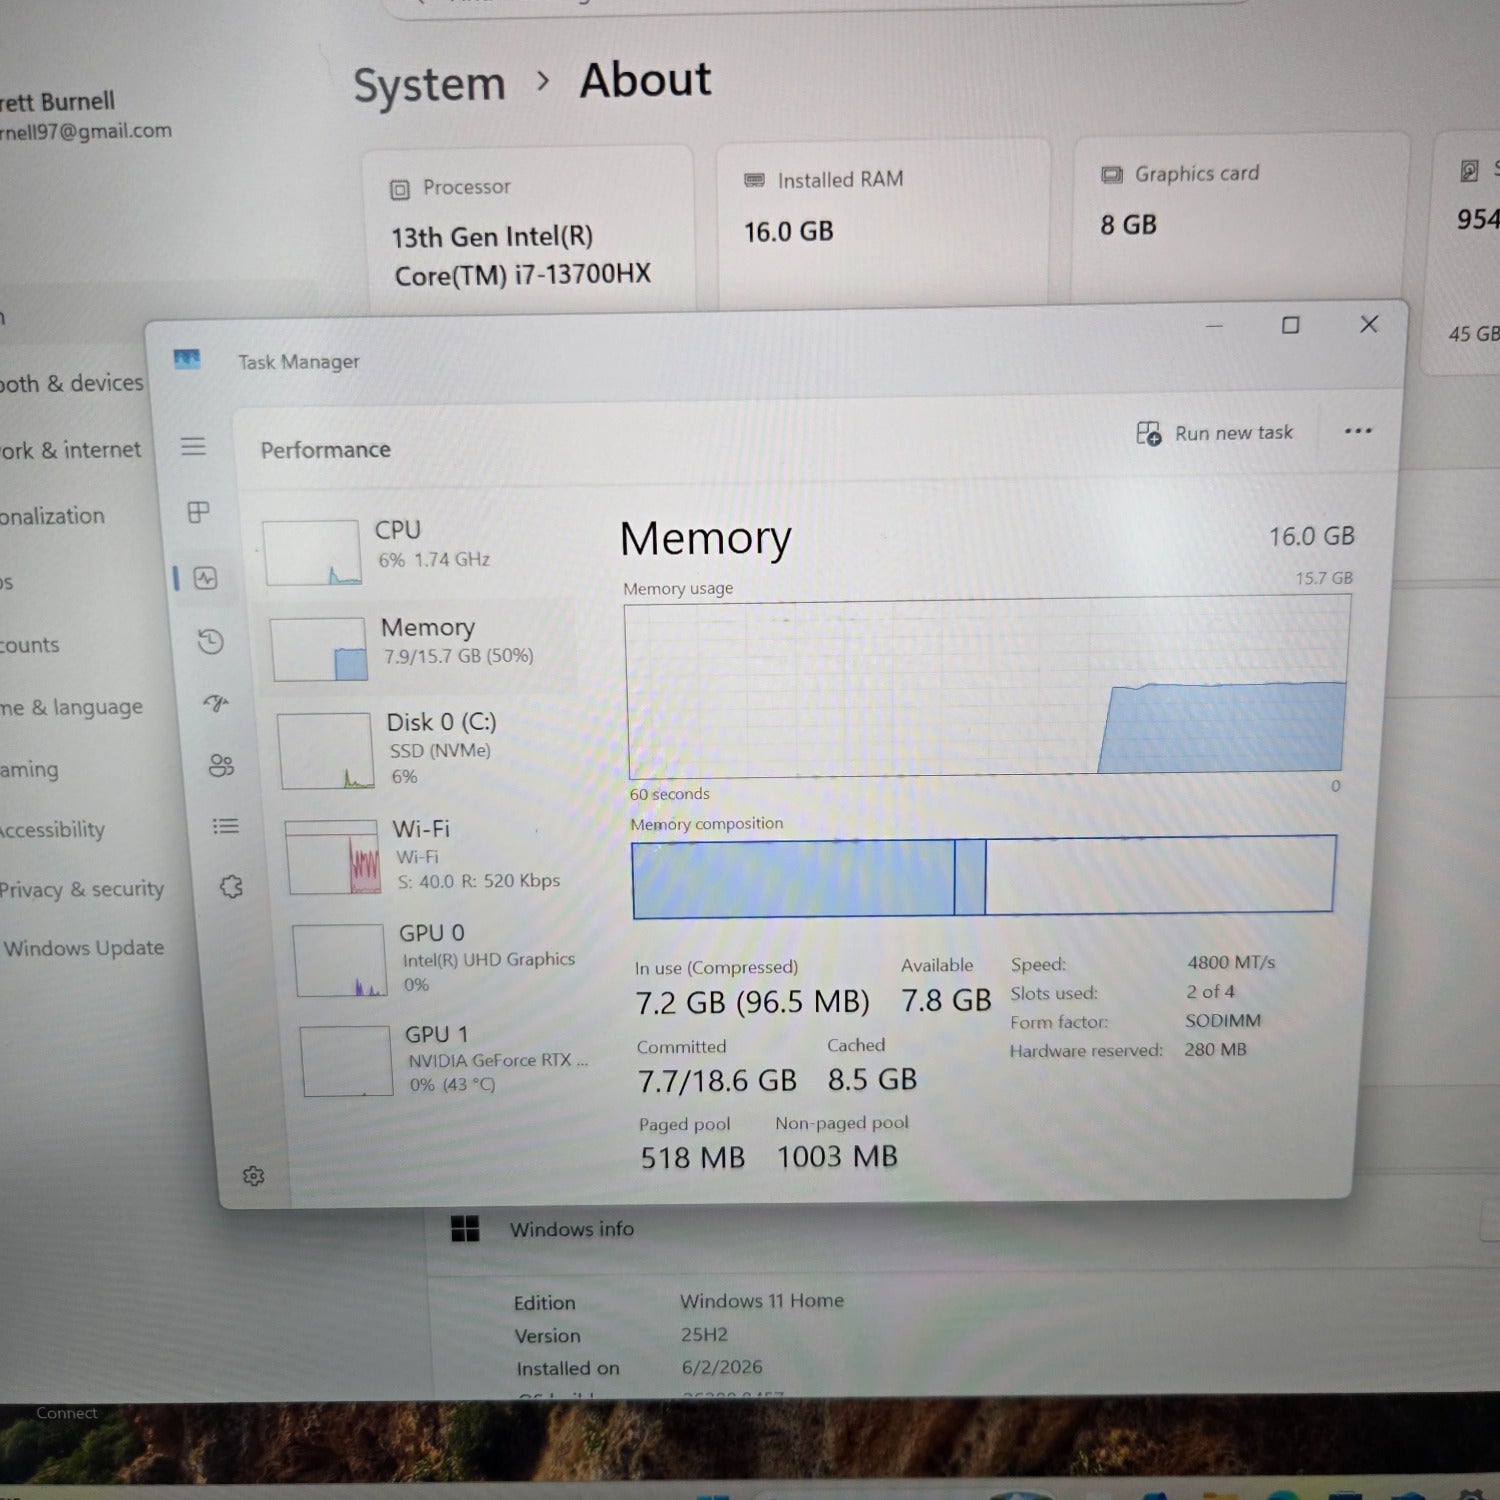The width and height of the screenshot is (1500, 1500).
Task: Click the "280 MB" hardware reserved value
Action: tap(1215, 1049)
